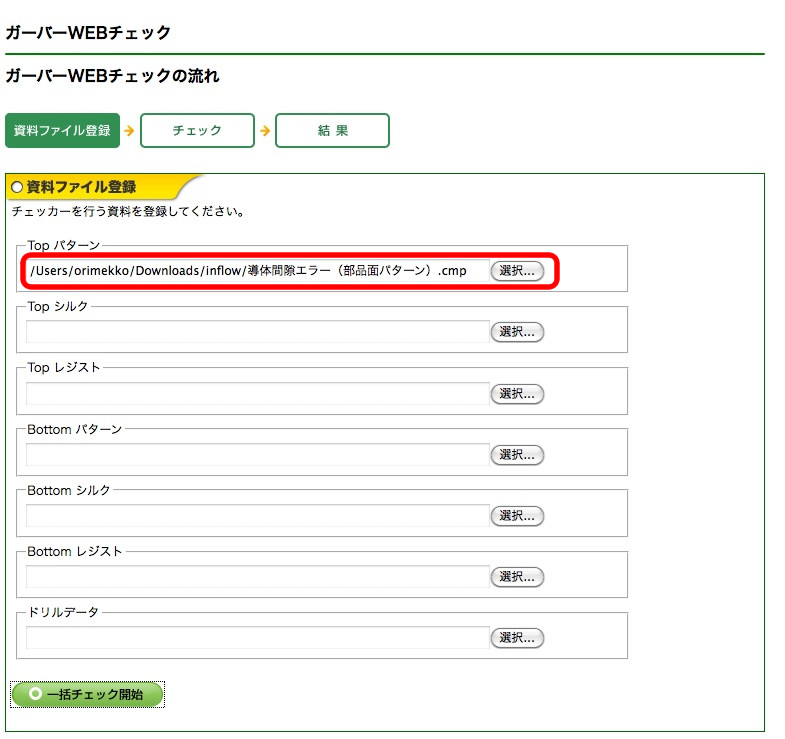The height and width of the screenshot is (739, 785).
Task: Click the 選択 button for Top レジスト
Action: point(517,394)
